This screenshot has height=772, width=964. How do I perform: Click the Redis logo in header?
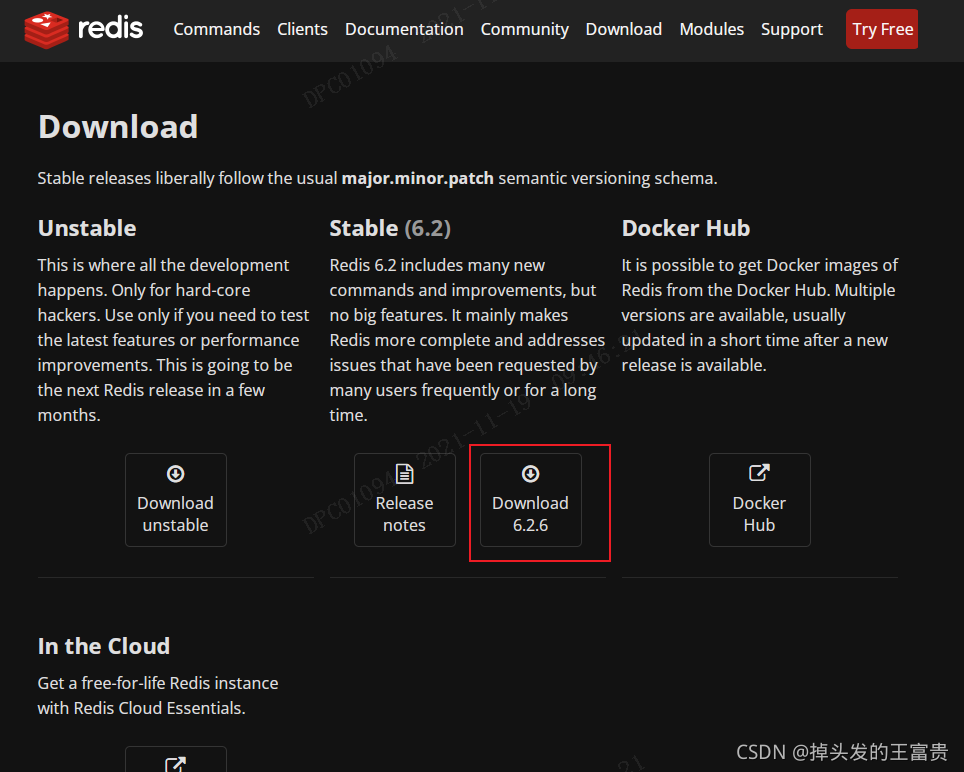click(x=84, y=30)
